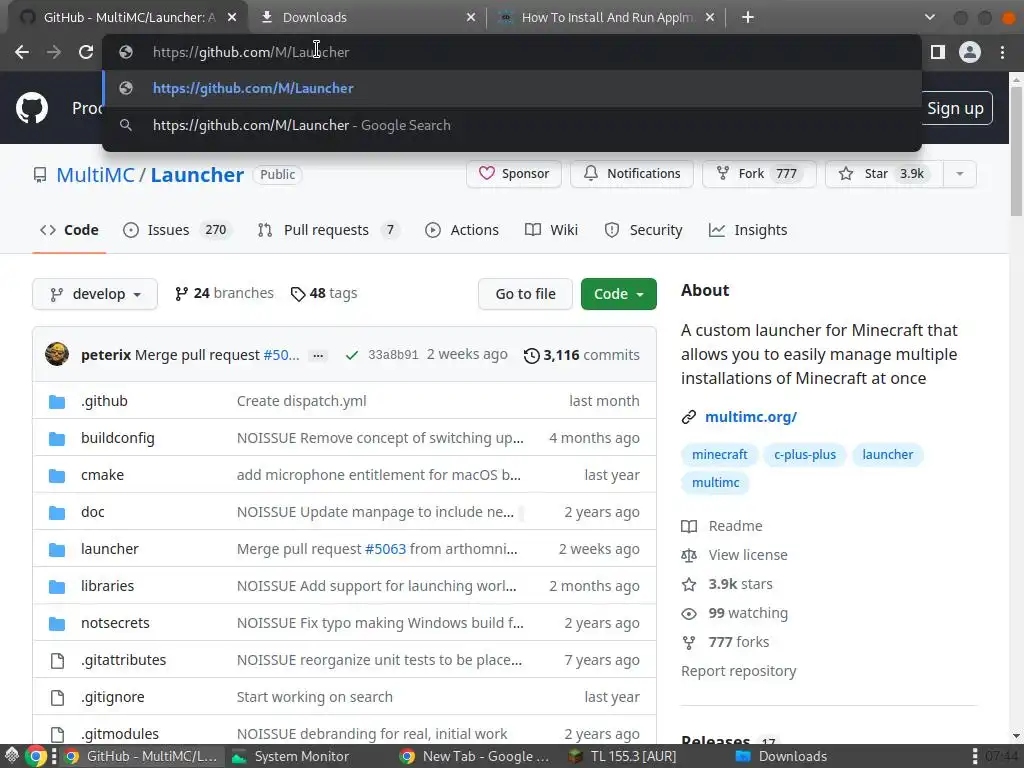Screen dimensions: 1024x768
Task: Close the How To Install tab
Action: [710, 18]
